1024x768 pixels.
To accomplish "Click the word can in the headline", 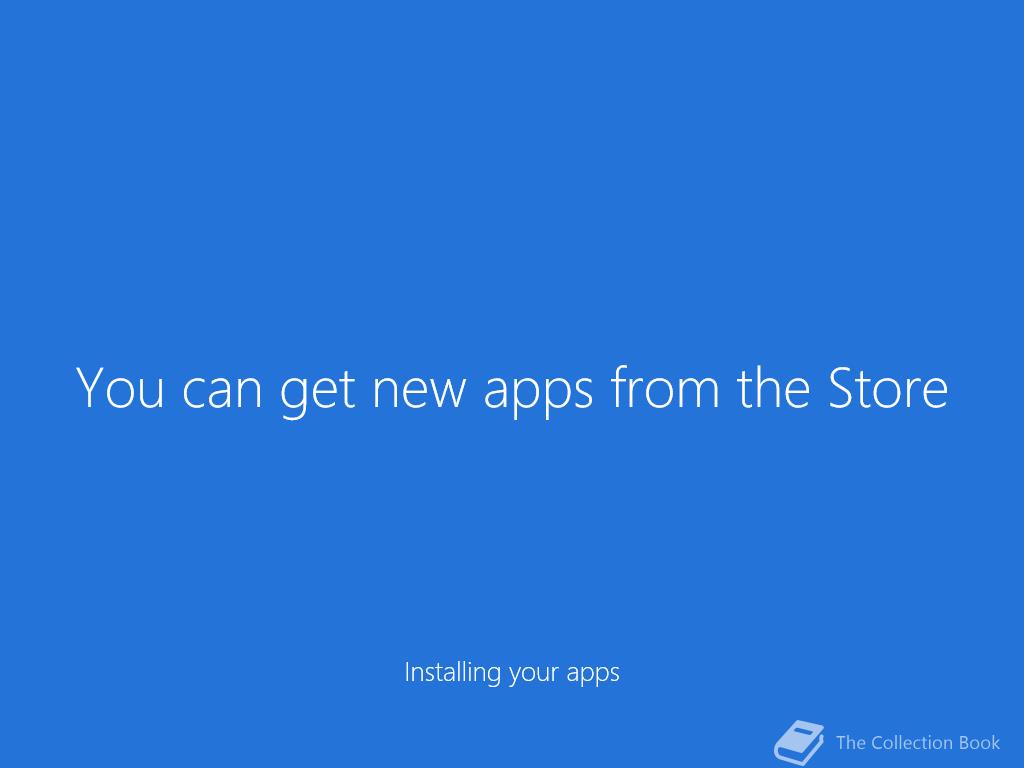I will 222,392.
